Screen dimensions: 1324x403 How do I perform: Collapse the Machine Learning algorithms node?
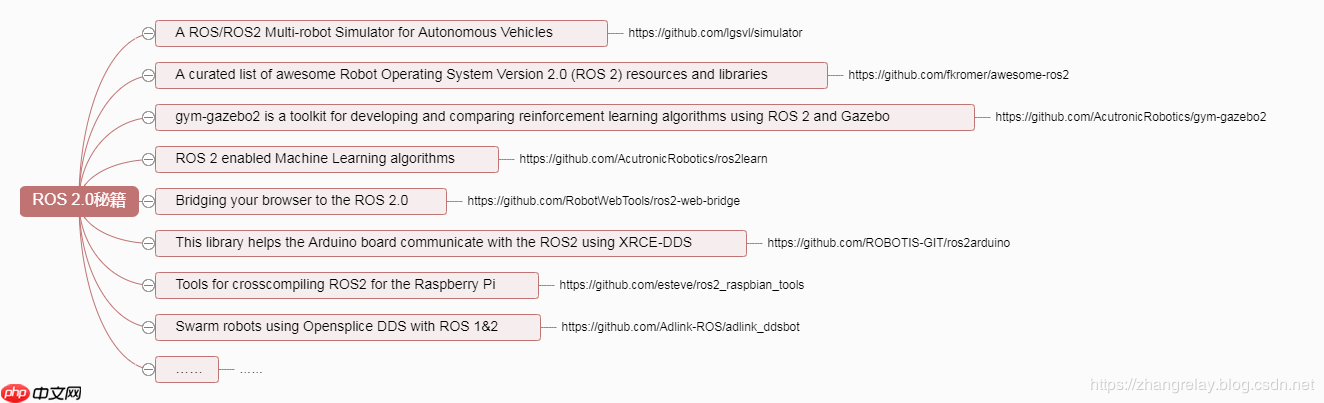pyautogui.click(x=148, y=159)
